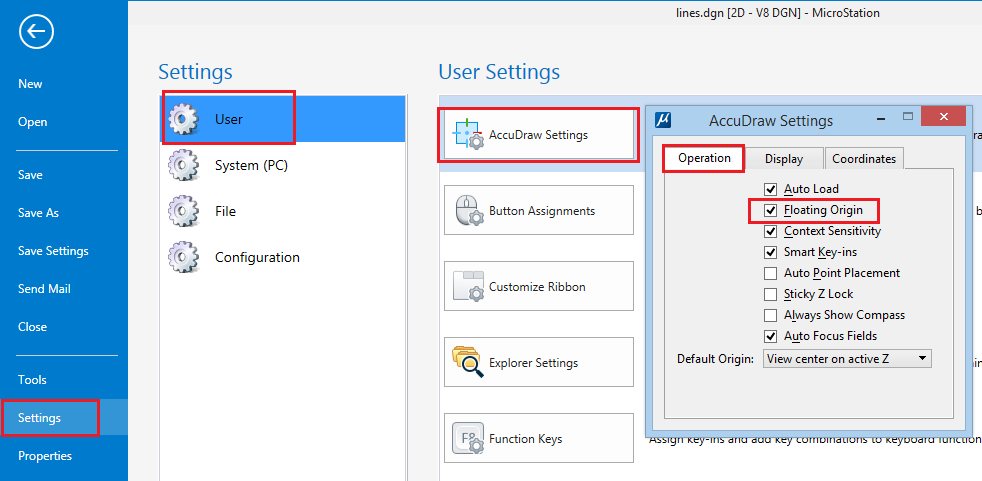The width and height of the screenshot is (982, 481).
Task: Toggle the Auto Load checkbox
Action: 770,189
